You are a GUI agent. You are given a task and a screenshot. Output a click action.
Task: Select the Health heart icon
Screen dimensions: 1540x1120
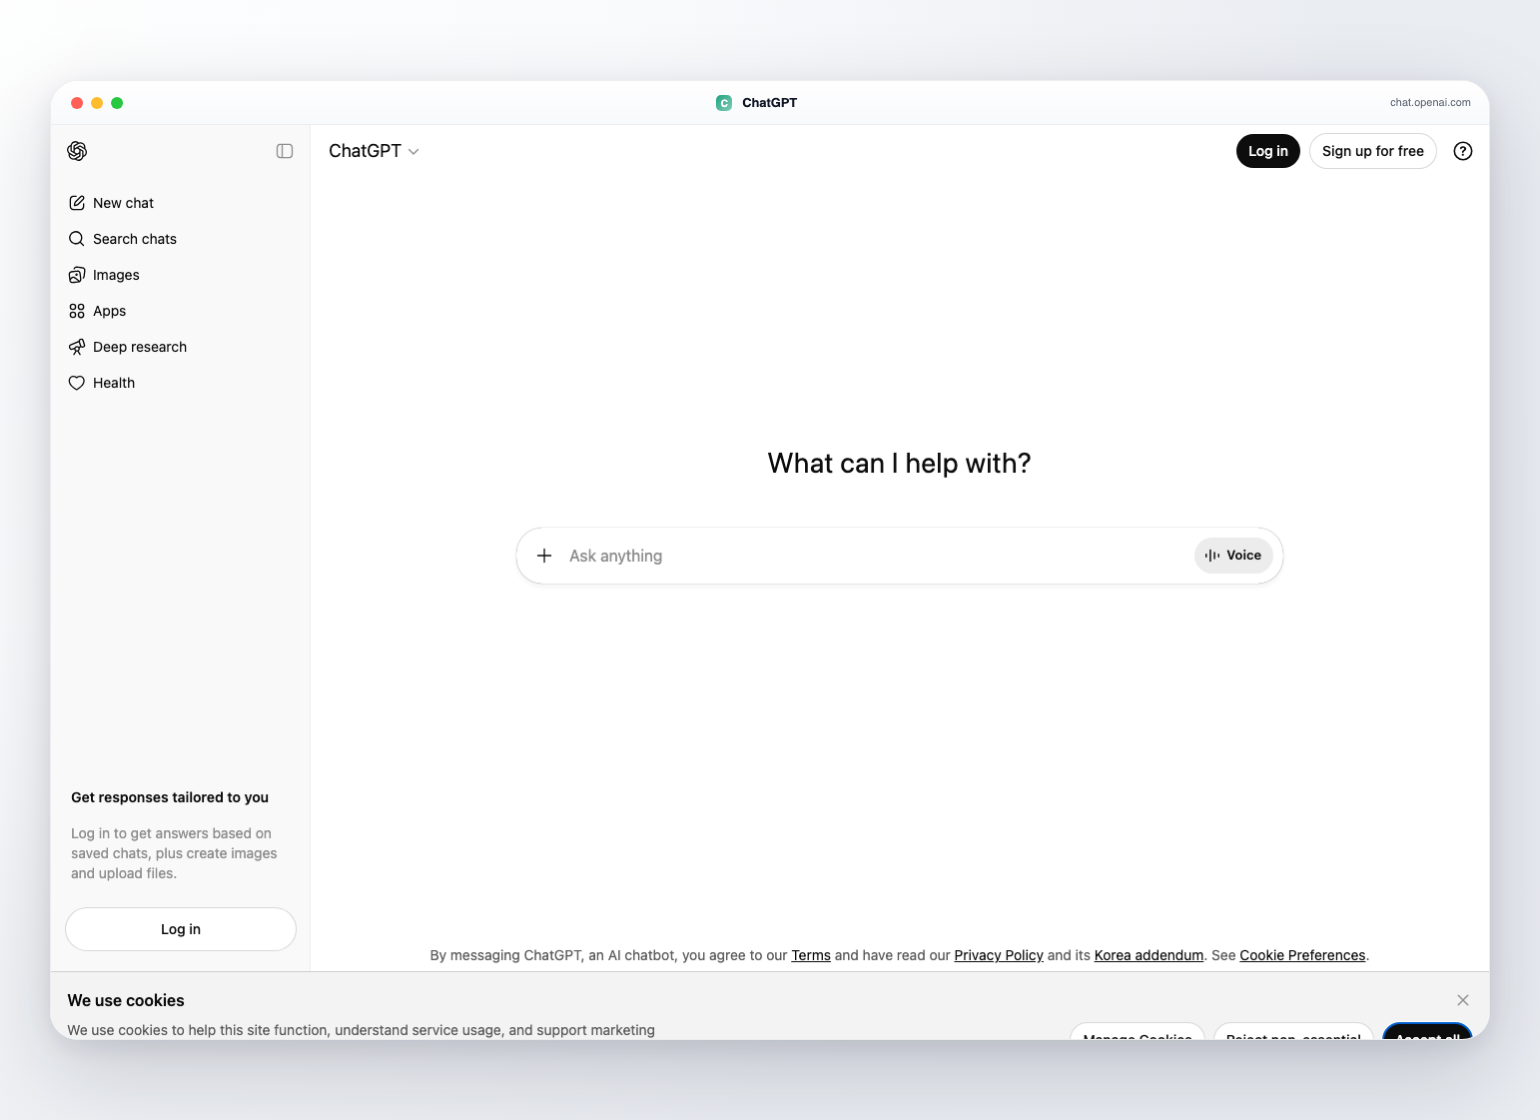click(77, 383)
